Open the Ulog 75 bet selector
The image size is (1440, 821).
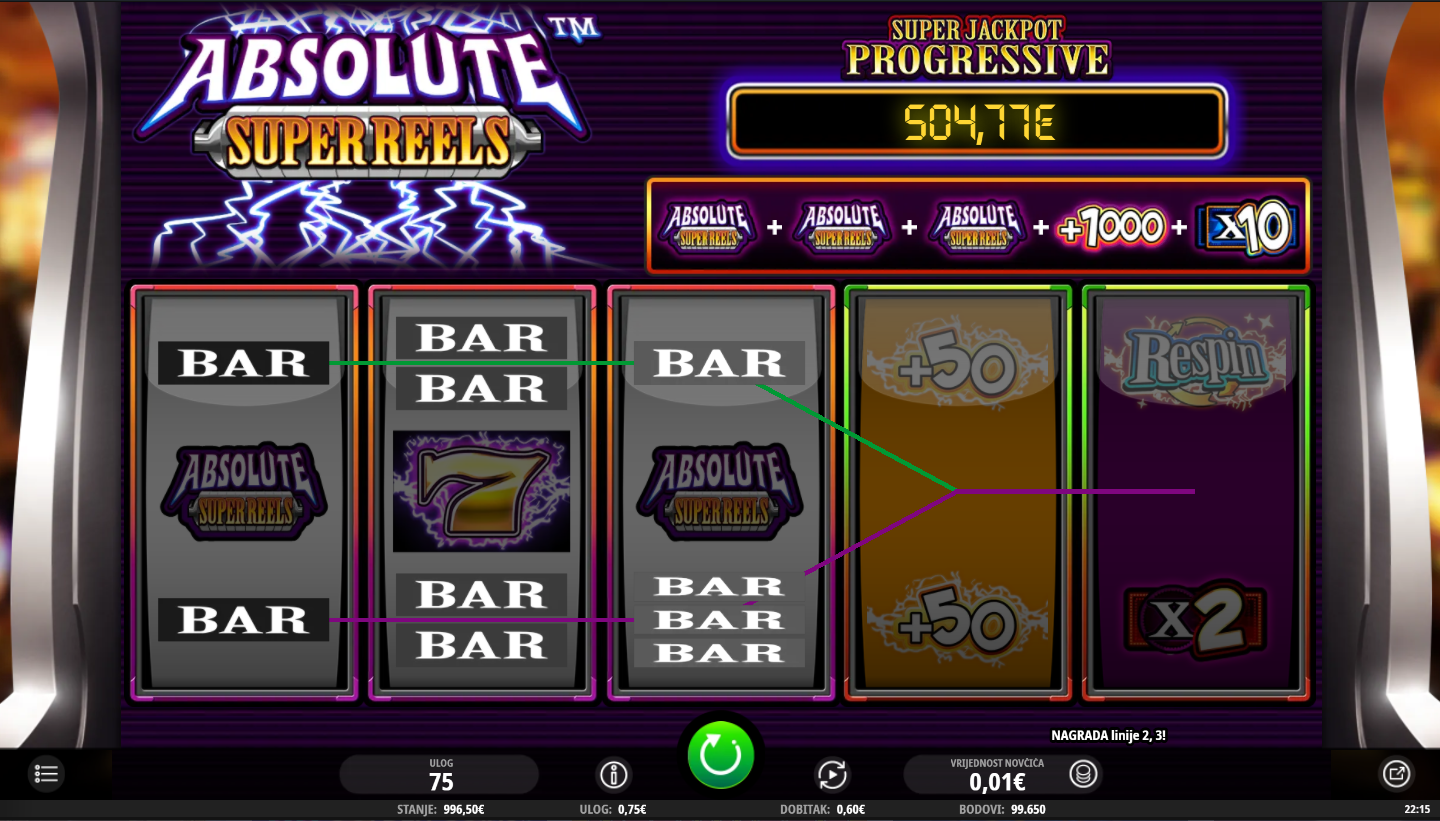439,774
